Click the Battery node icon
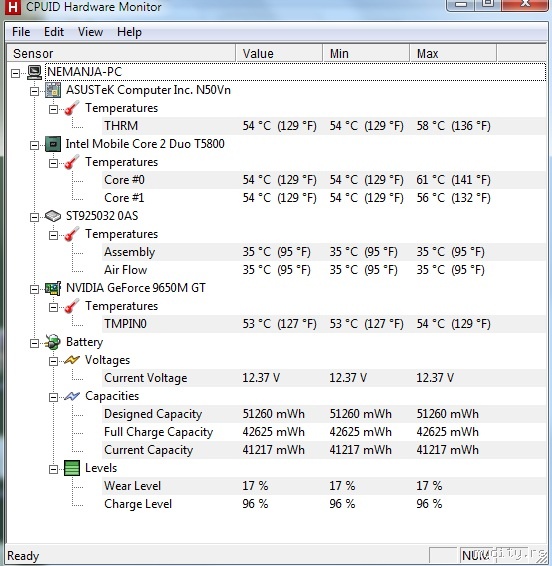552x566 pixels. pos(53,342)
